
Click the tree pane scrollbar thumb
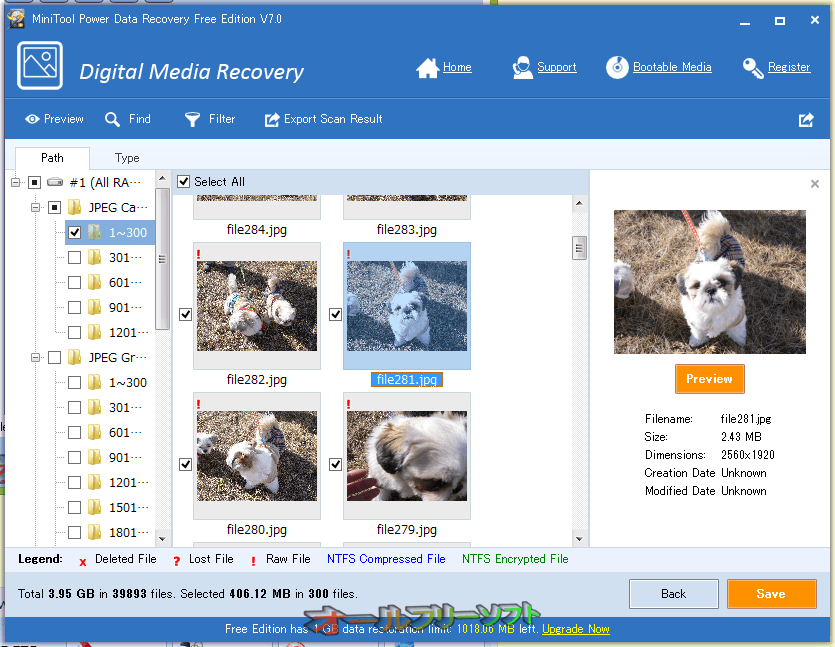162,259
